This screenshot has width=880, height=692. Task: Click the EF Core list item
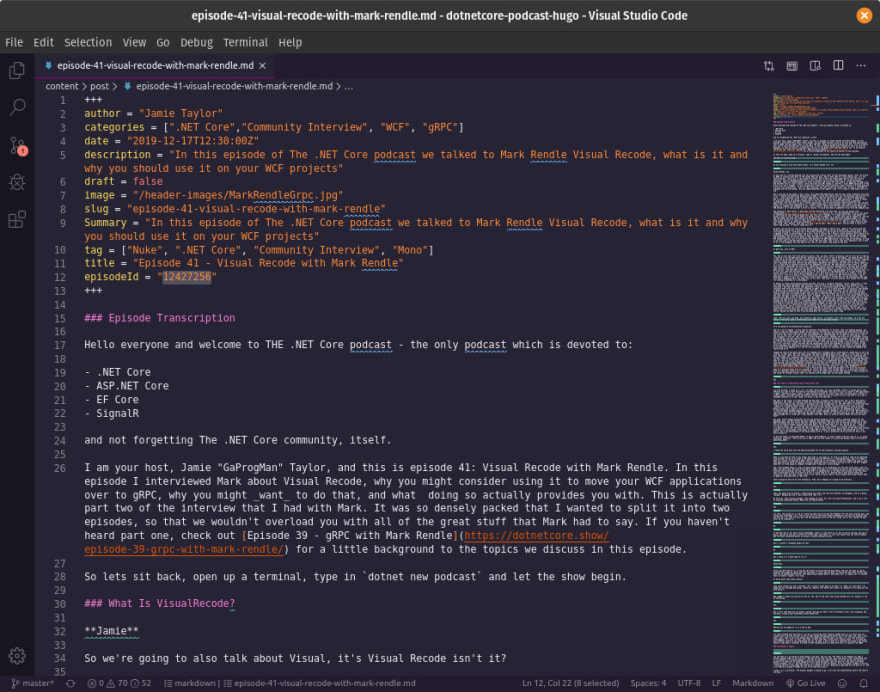pyautogui.click(x=111, y=400)
